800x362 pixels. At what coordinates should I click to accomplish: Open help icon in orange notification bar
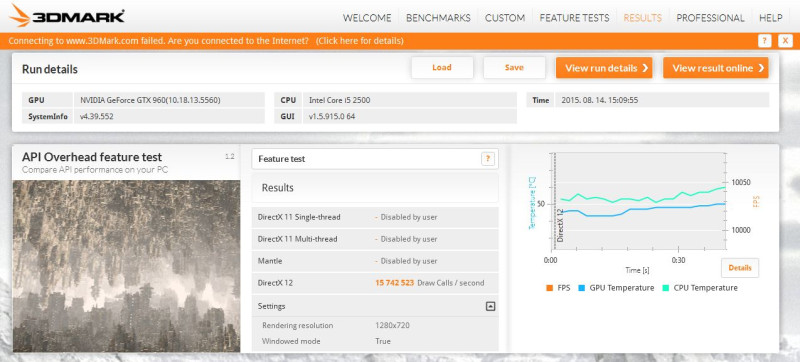[x=764, y=41]
